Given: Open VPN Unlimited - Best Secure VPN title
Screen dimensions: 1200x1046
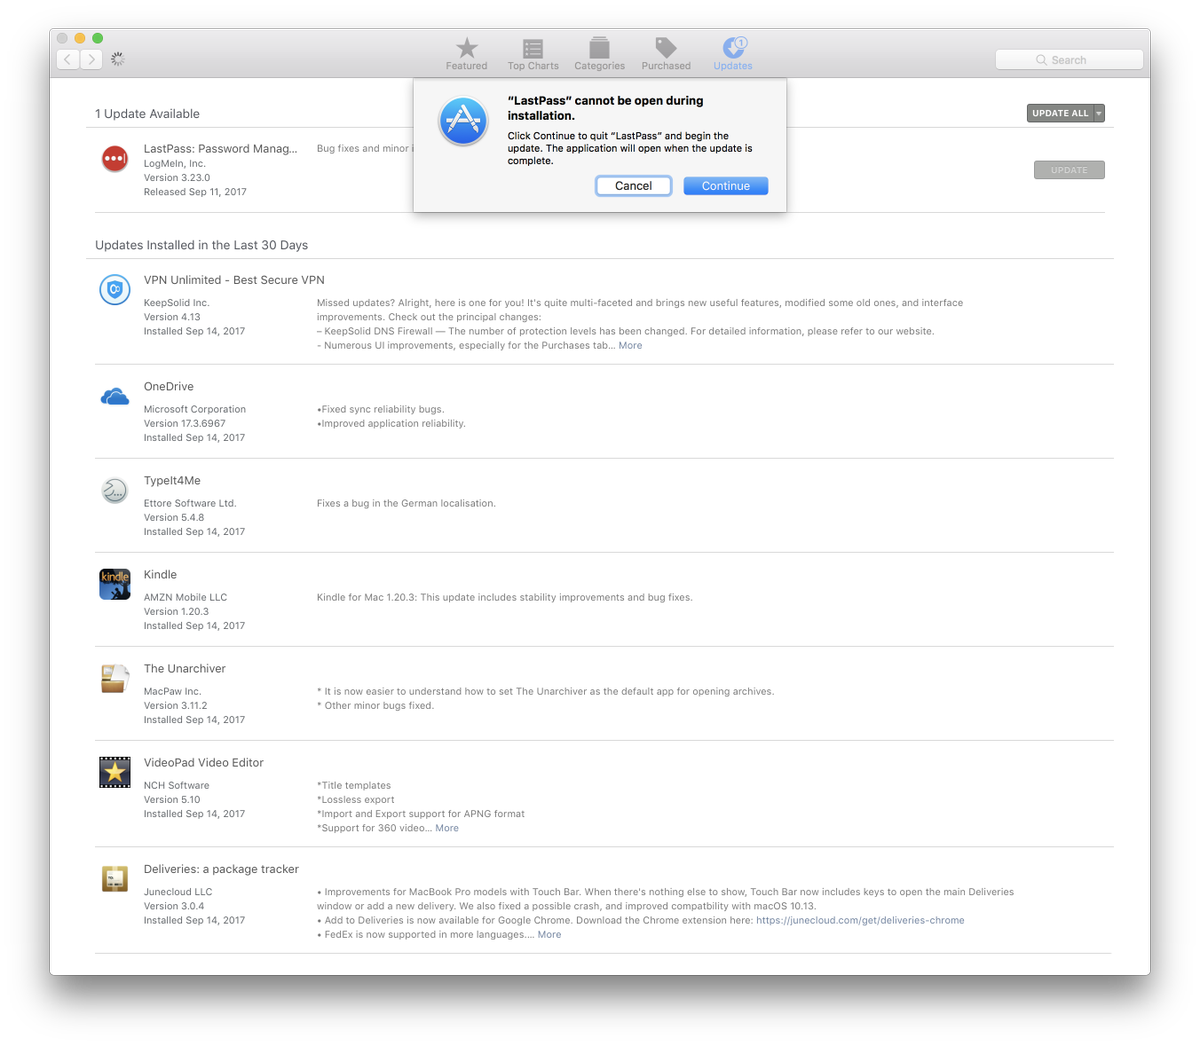Looking at the screenshot, I should 234,280.
